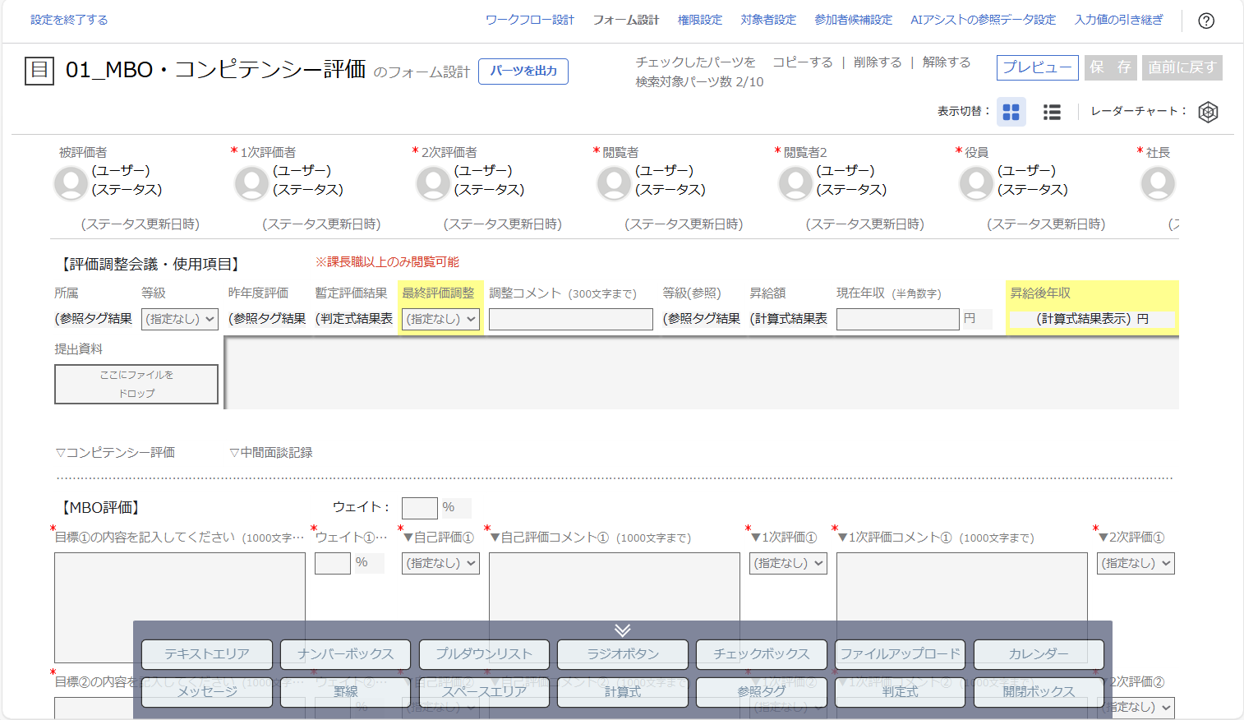Viewport: 1244px width, 720px height.
Task: Select the 計算式 part in the palette
Action: coord(621,692)
